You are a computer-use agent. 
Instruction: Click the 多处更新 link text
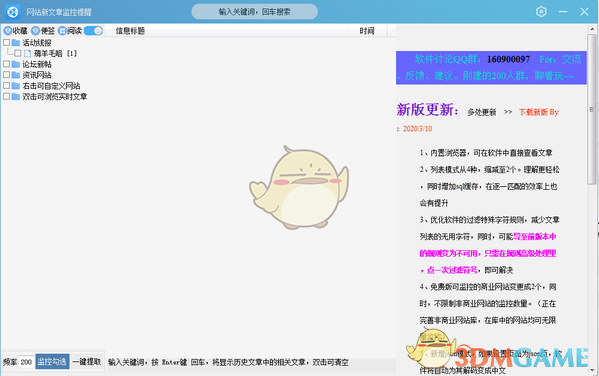[482, 112]
